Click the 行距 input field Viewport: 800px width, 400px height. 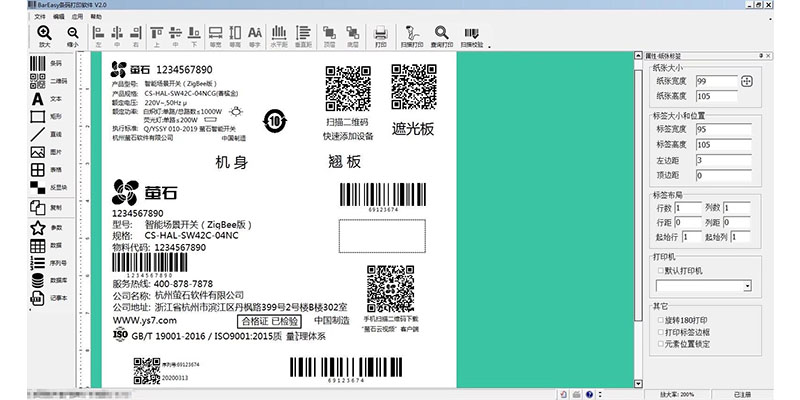click(688, 222)
